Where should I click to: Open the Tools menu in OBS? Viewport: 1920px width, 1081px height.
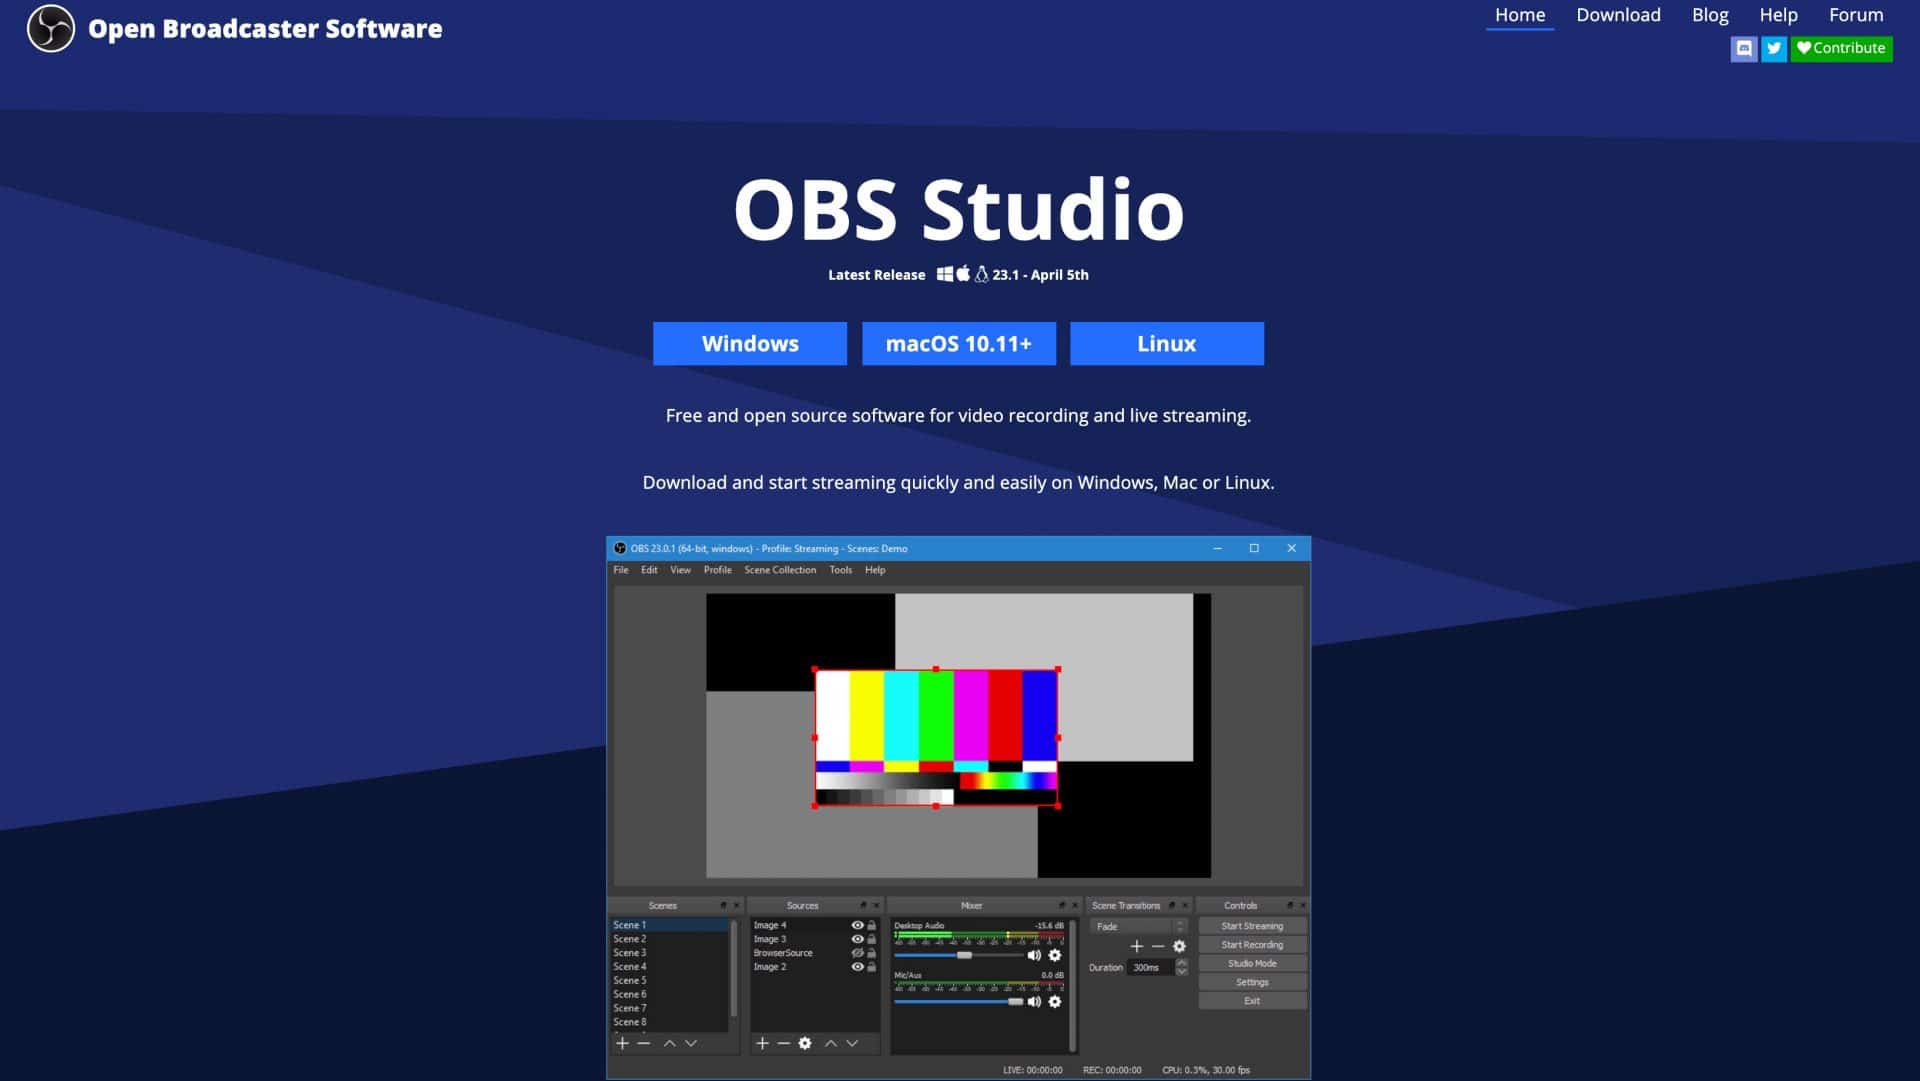[840, 570]
